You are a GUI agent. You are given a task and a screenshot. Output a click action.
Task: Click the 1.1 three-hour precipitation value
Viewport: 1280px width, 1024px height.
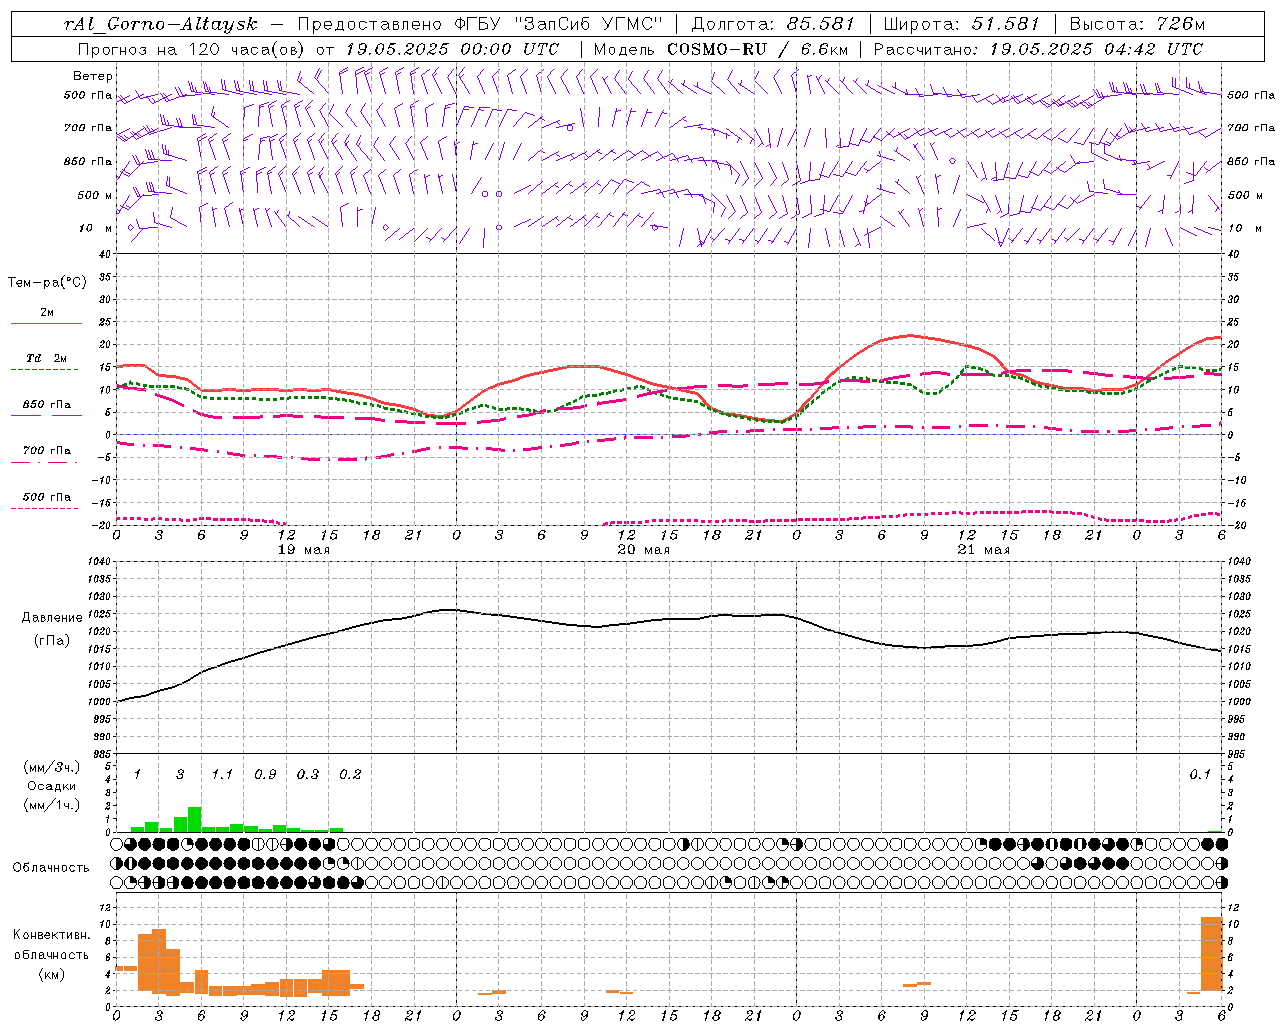pos(222,775)
